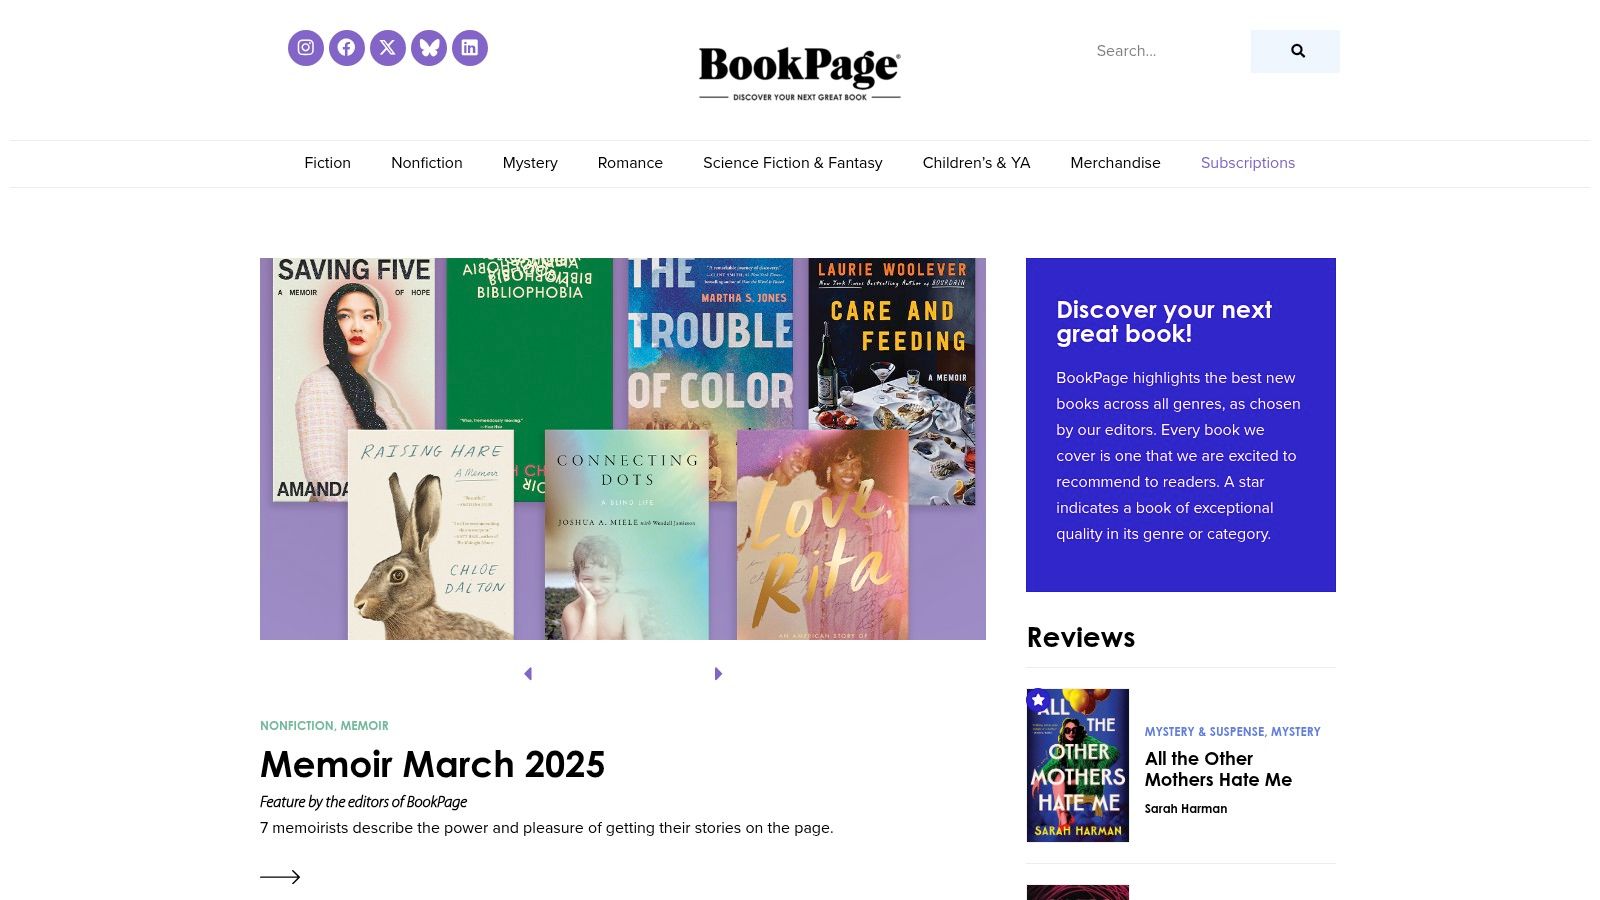Click the MYSTERY & SUSPENSE tag
Image resolution: width=1600 pixels, height=900 pixels.
point(1204,732)
